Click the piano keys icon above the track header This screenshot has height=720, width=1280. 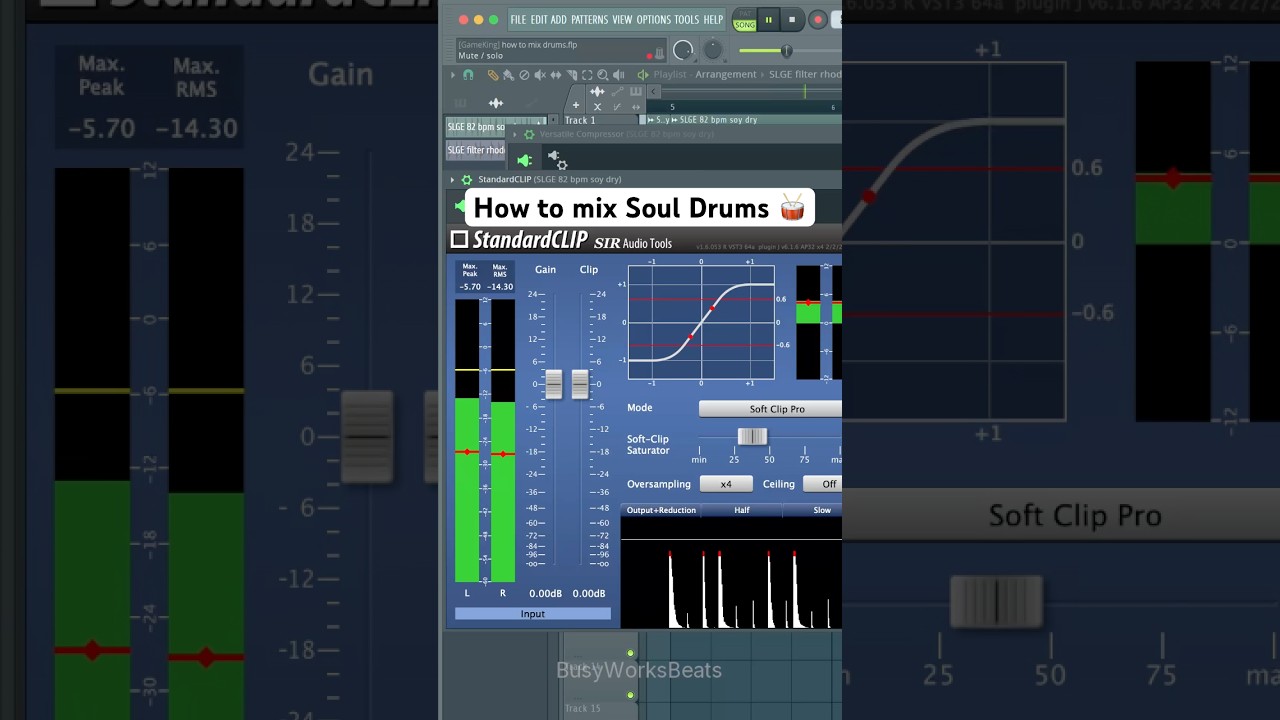636,92
